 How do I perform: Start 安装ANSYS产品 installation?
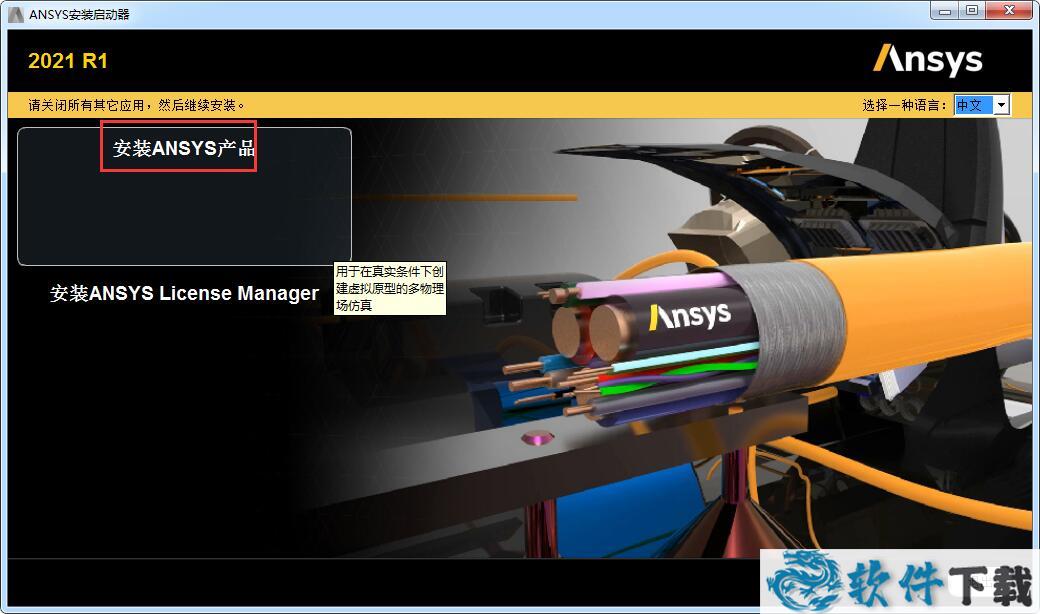pyautogui.click(x=184, y=149)
